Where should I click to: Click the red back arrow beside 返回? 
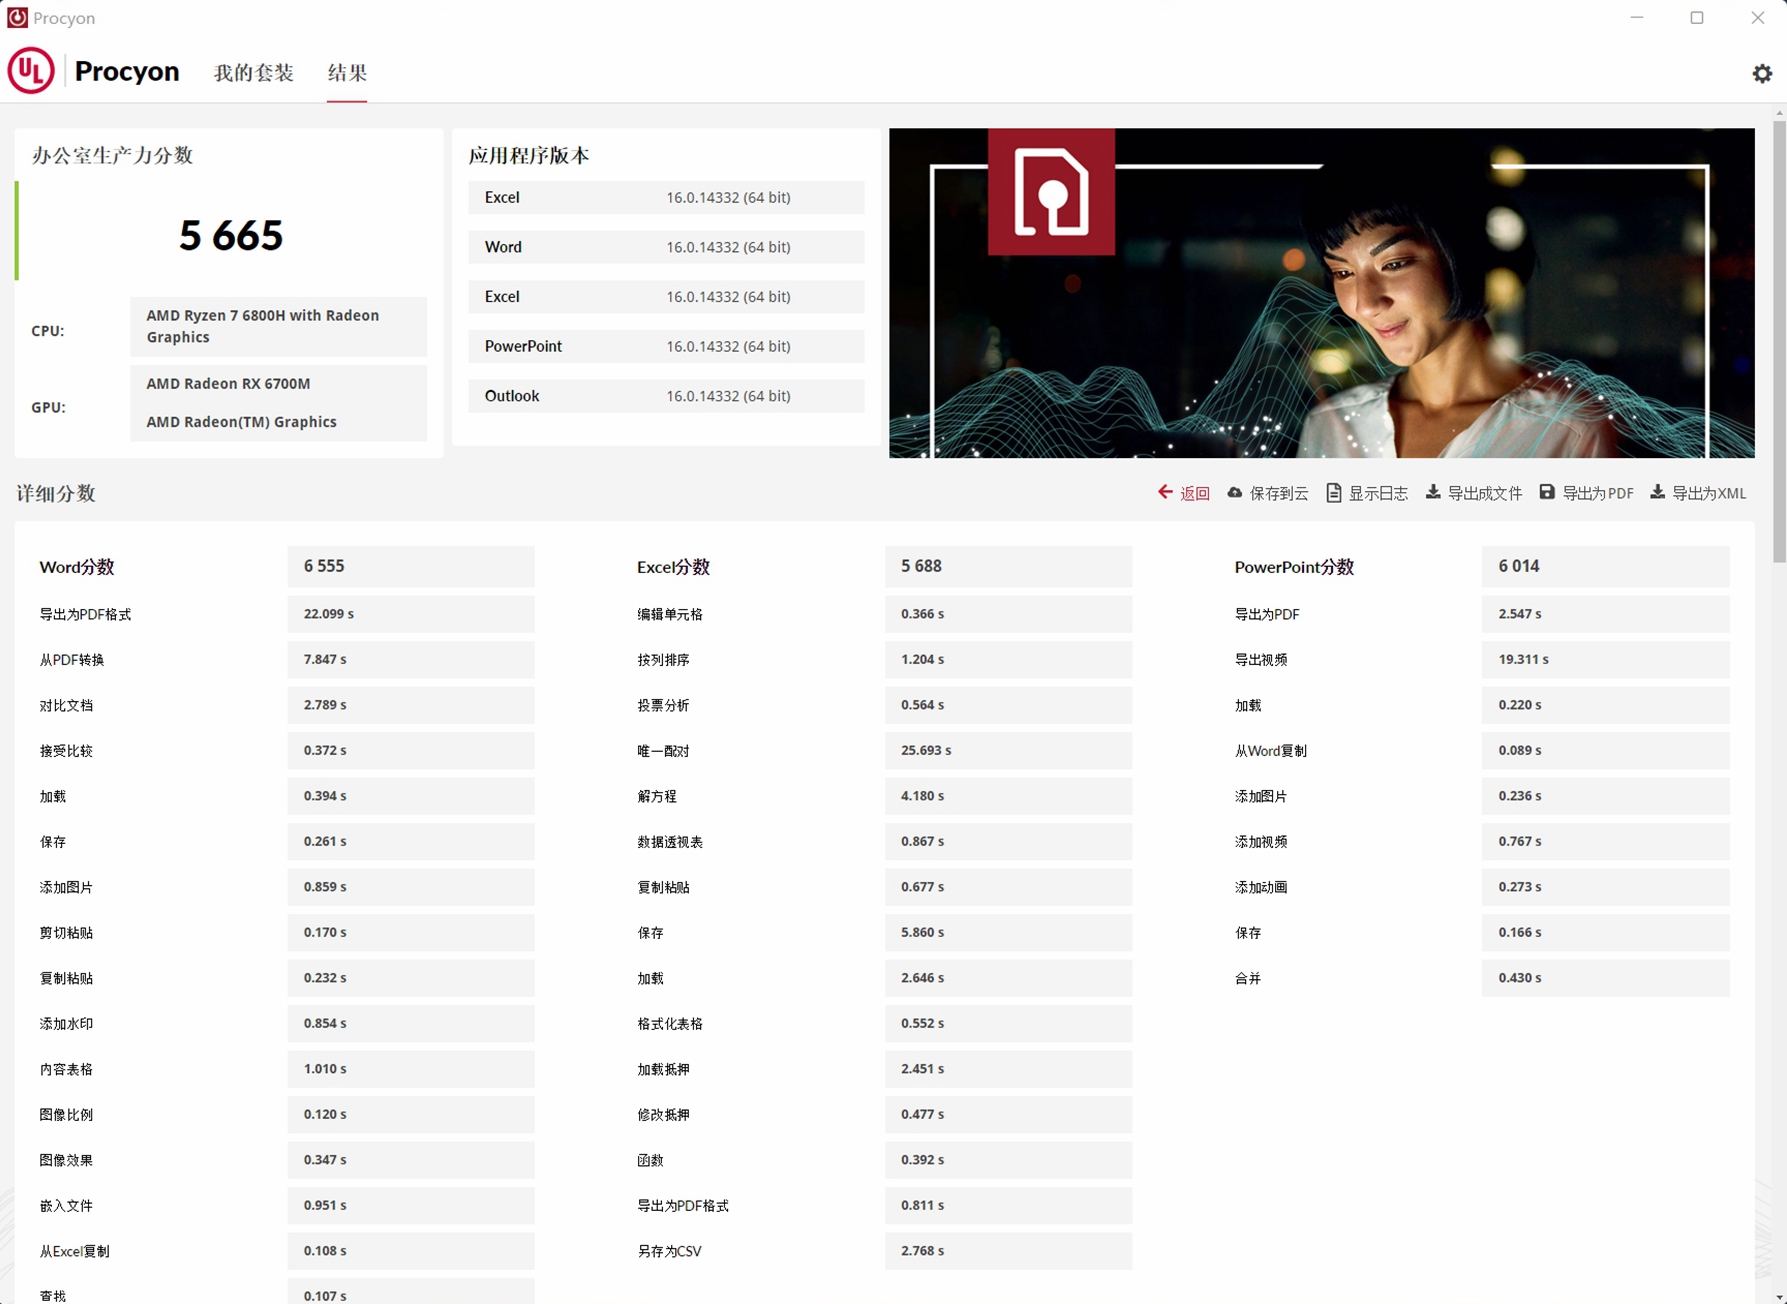[1164, 492]
